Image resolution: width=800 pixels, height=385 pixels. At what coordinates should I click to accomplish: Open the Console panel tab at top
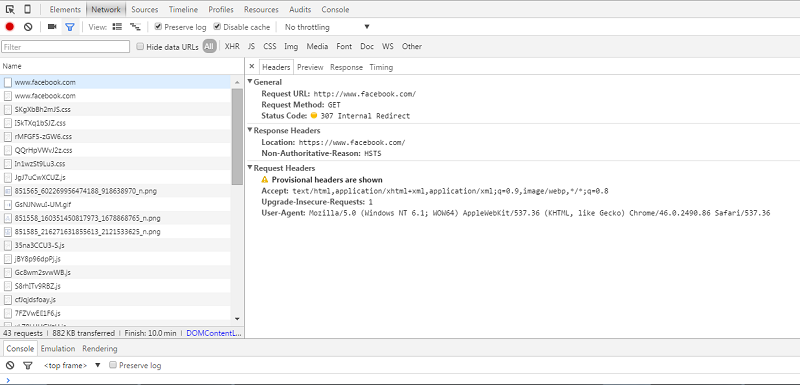coord(335,9)
